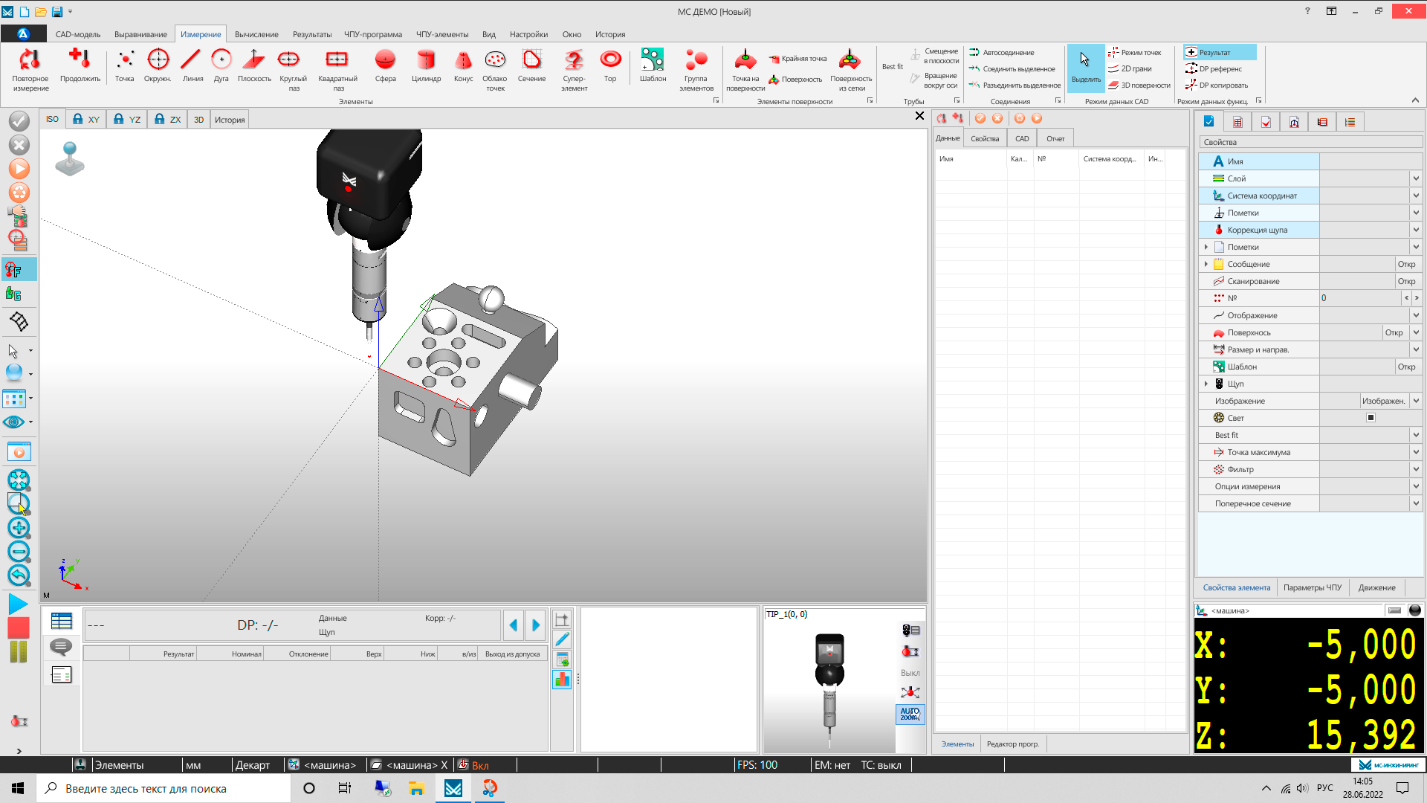Start a Плоскость plane measurement
The image size is (1427, 803).
tap(254, 65)
